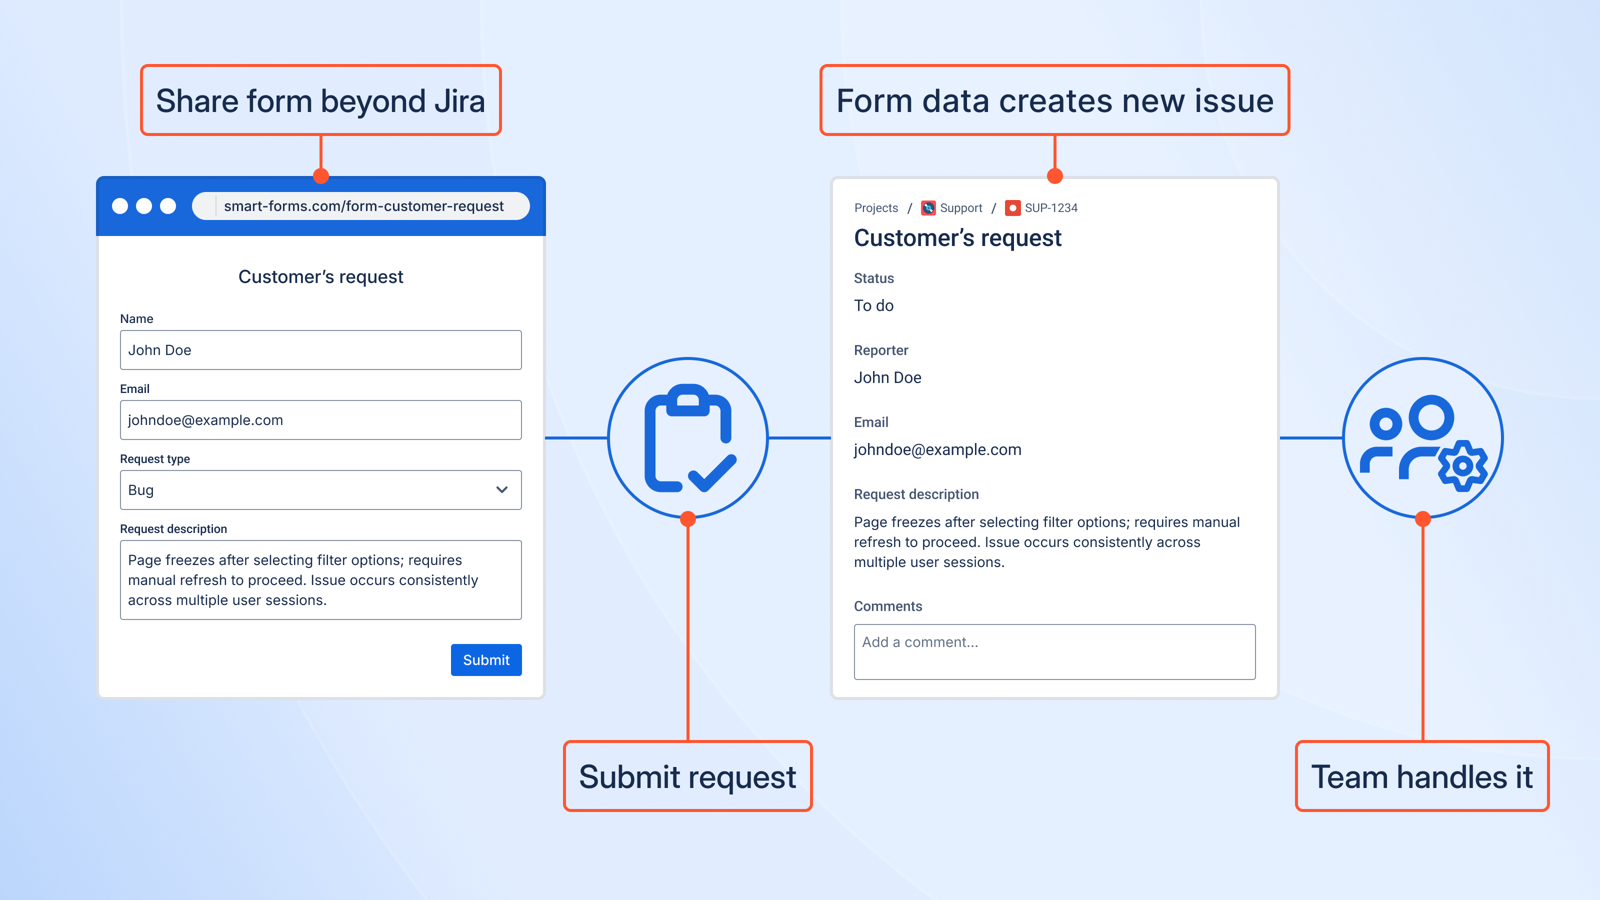Viewport: 1600px width, 900px height.
Task: Focus the Email field johndoe@example.com
Action: point(321,420)
